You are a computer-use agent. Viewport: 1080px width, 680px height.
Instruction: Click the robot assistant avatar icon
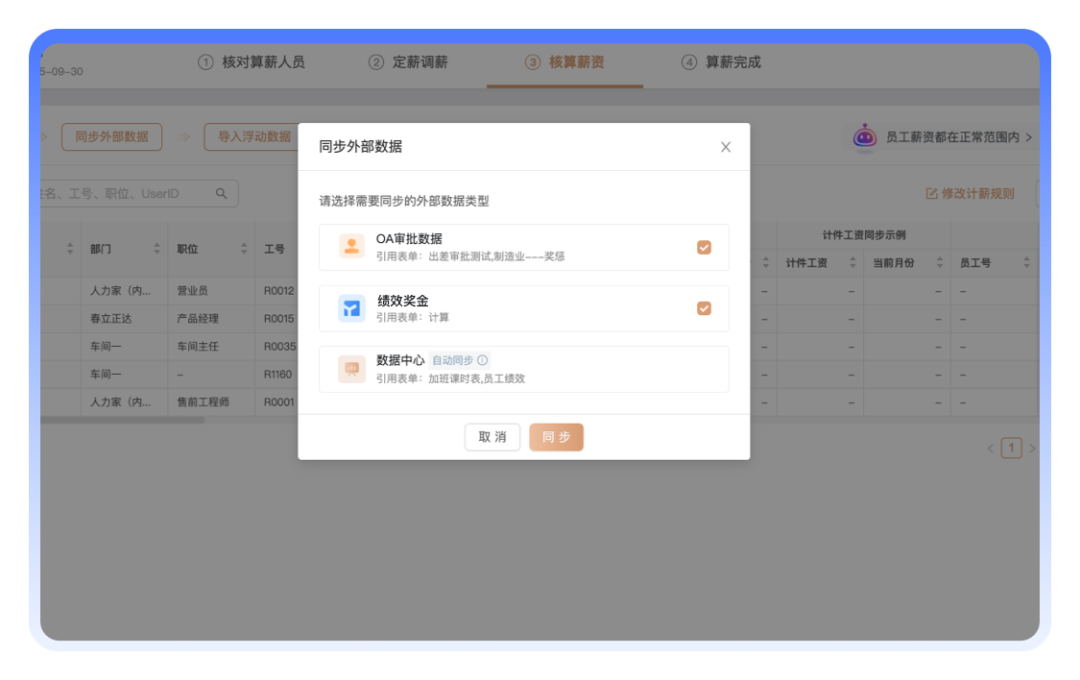pos(865,137)
